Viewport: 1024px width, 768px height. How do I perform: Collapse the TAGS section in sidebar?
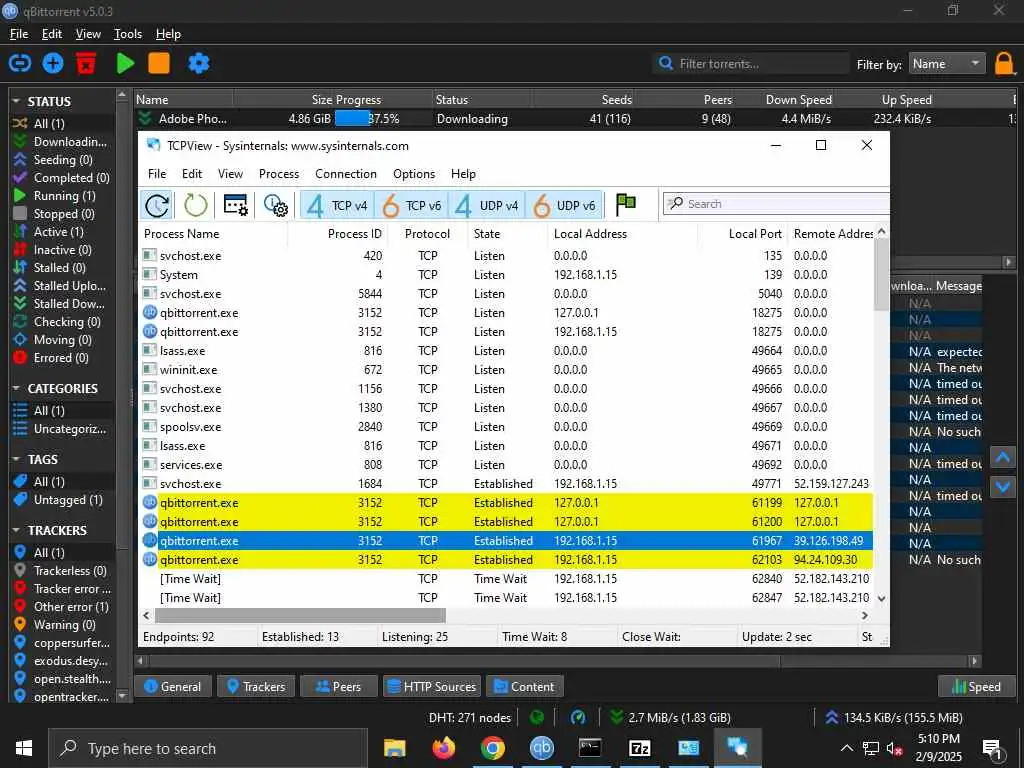16,459
